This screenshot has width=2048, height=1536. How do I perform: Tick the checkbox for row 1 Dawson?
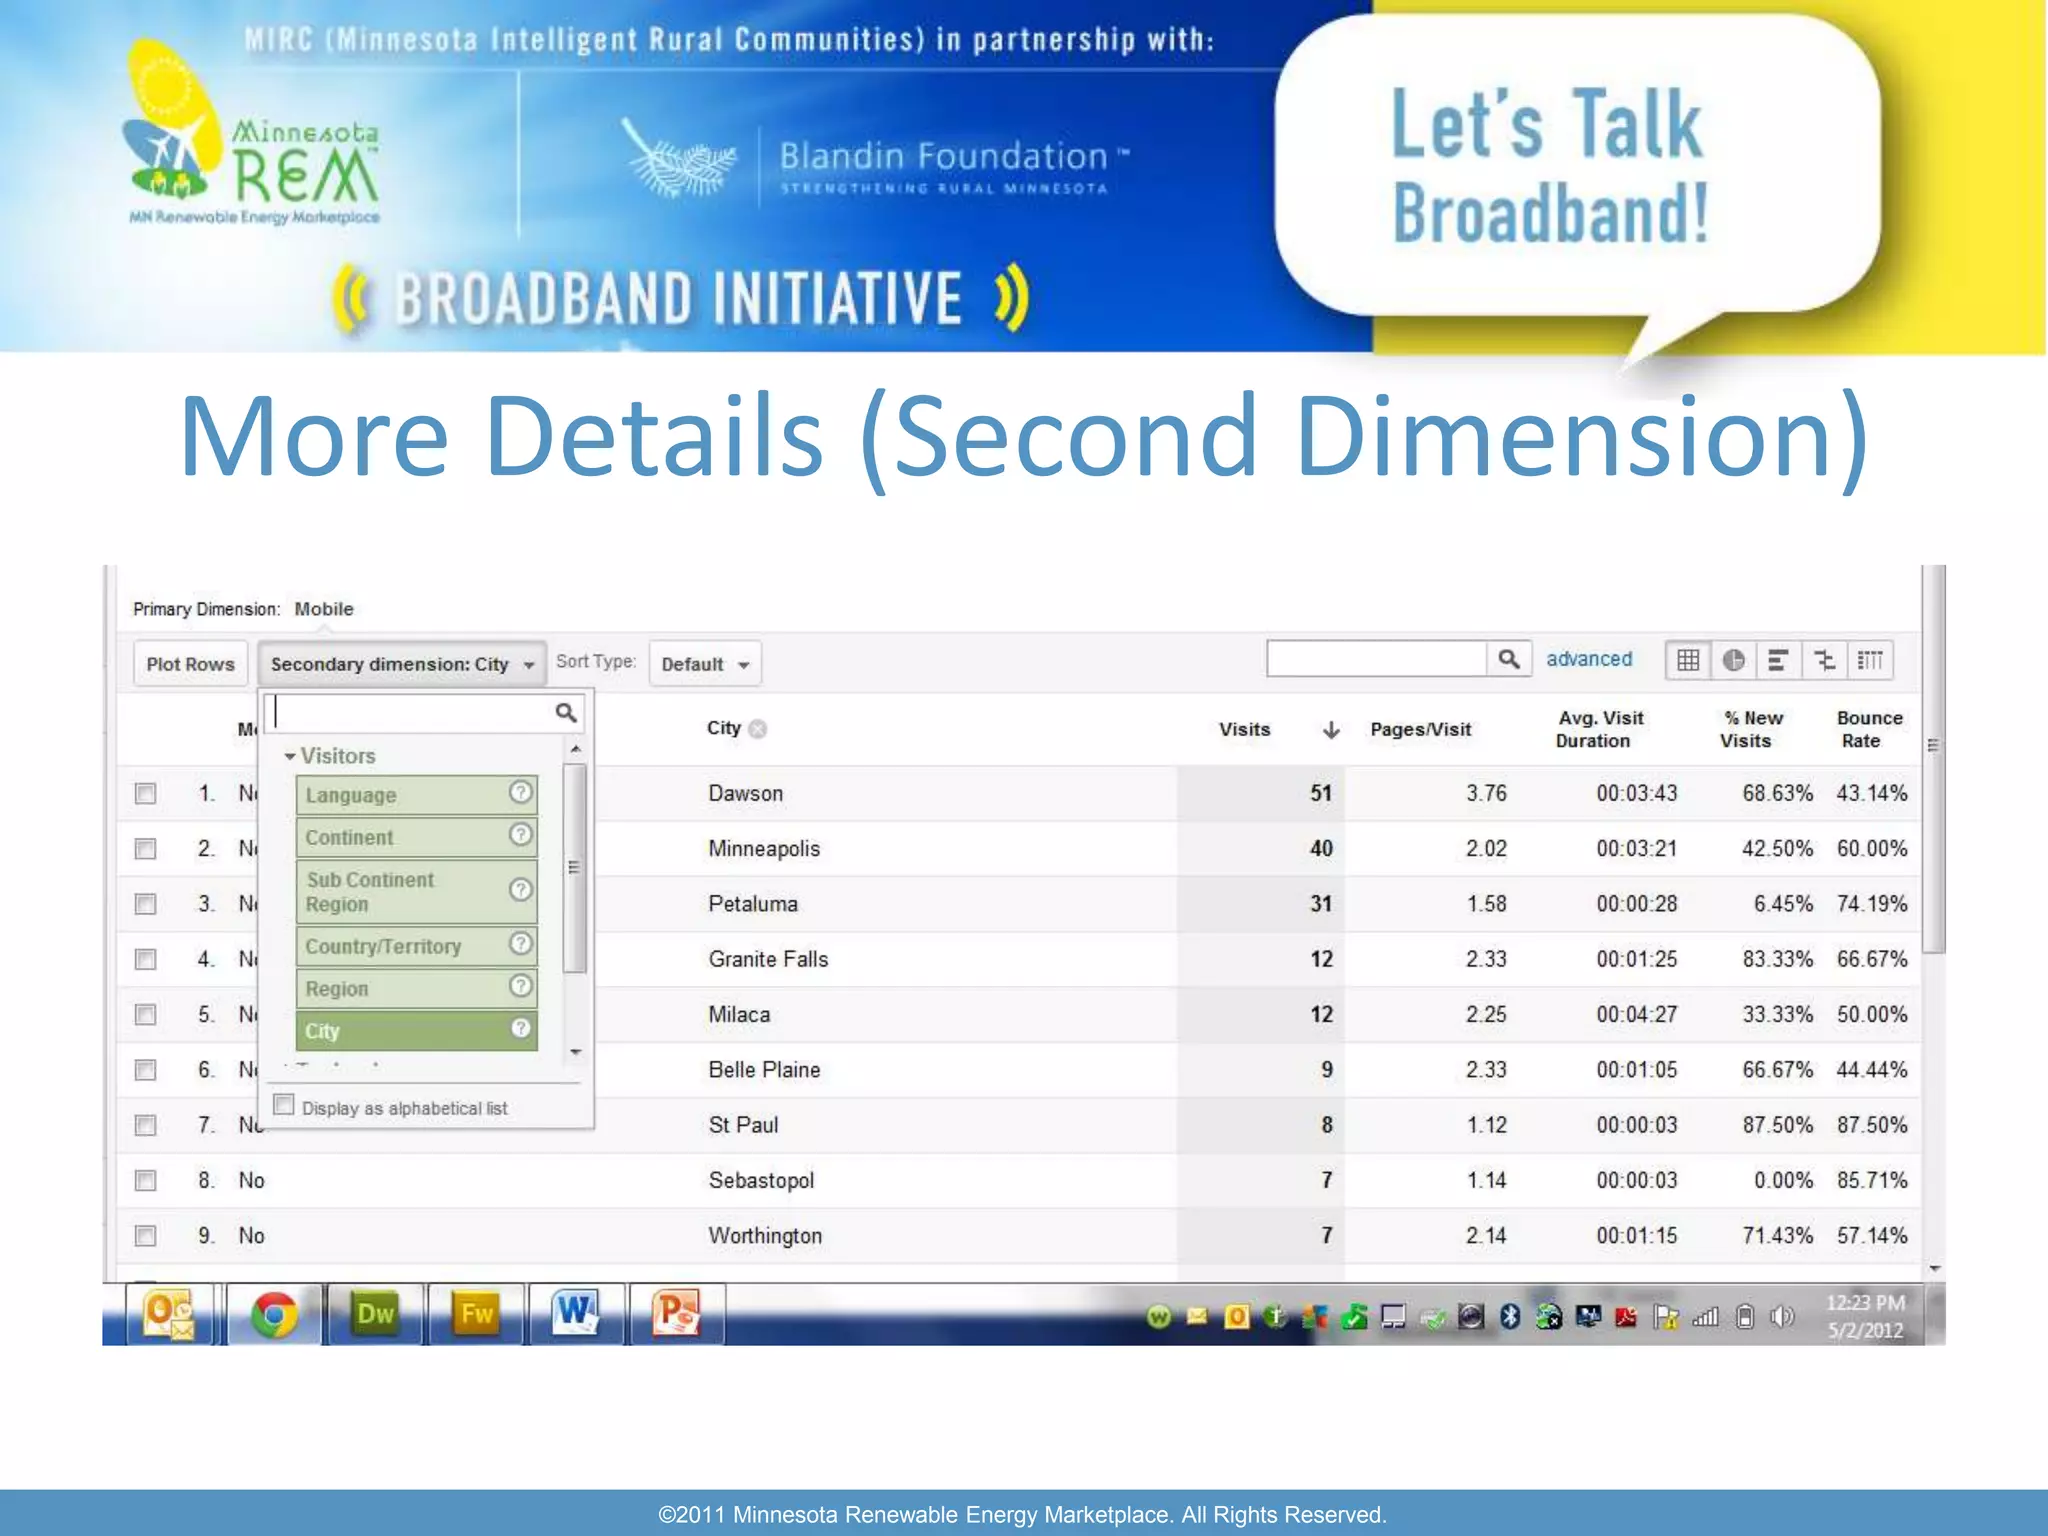point(146,794)
